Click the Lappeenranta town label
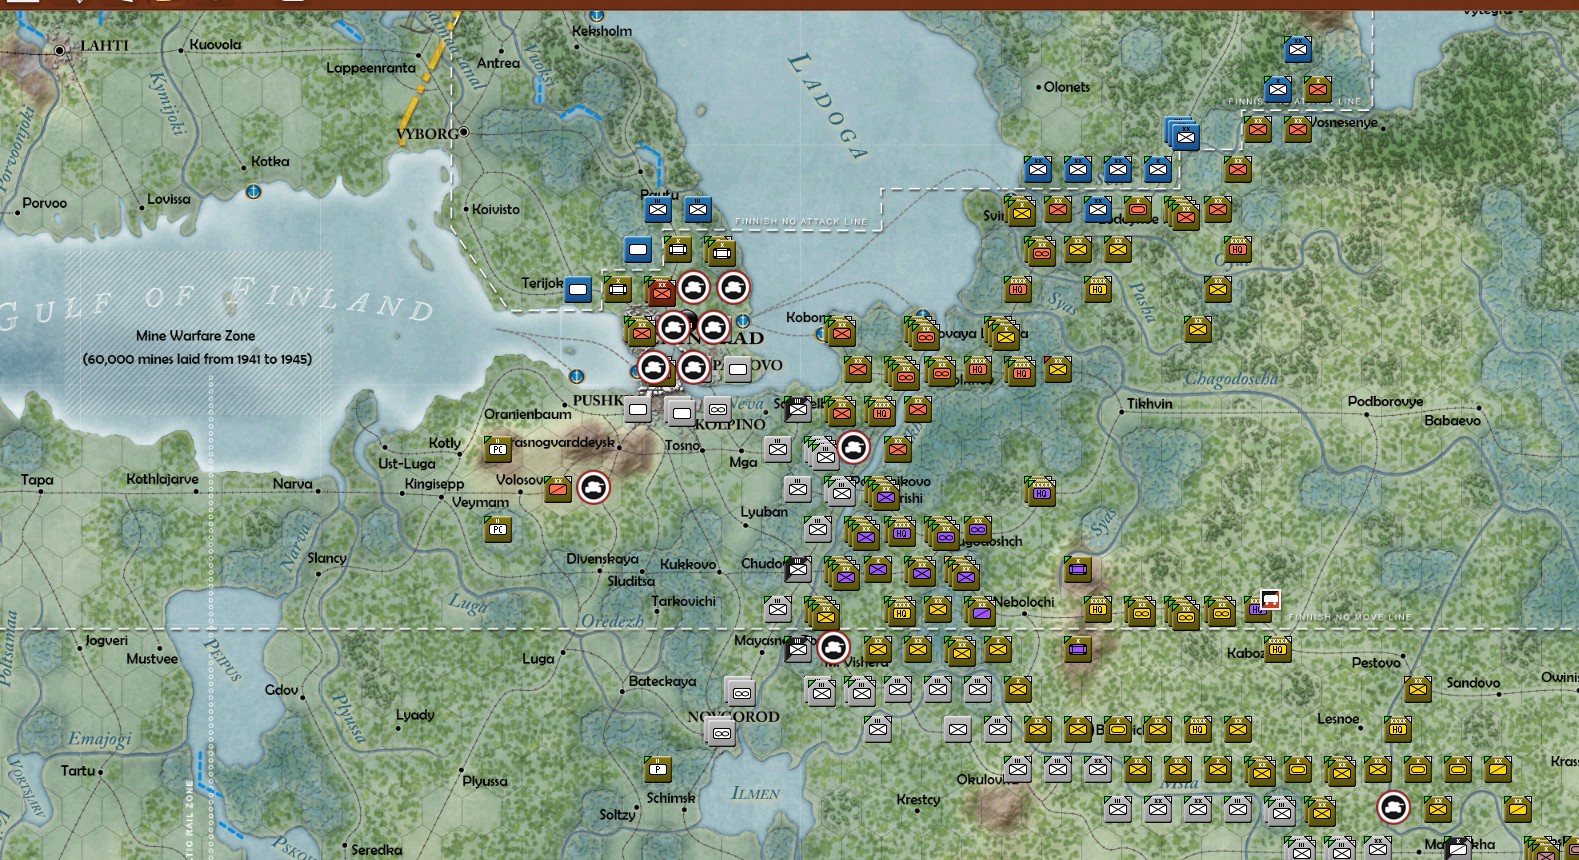Screen dimensions: 1579x860 (x=371, y=68)
